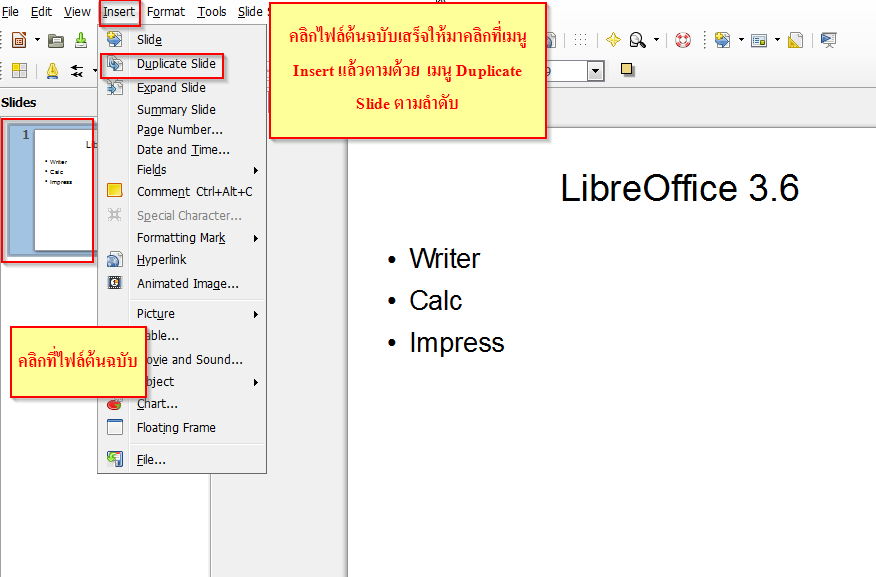Click the Slides panel header label
The width and height of the screenshot is (876, 577).
point(18,103)
